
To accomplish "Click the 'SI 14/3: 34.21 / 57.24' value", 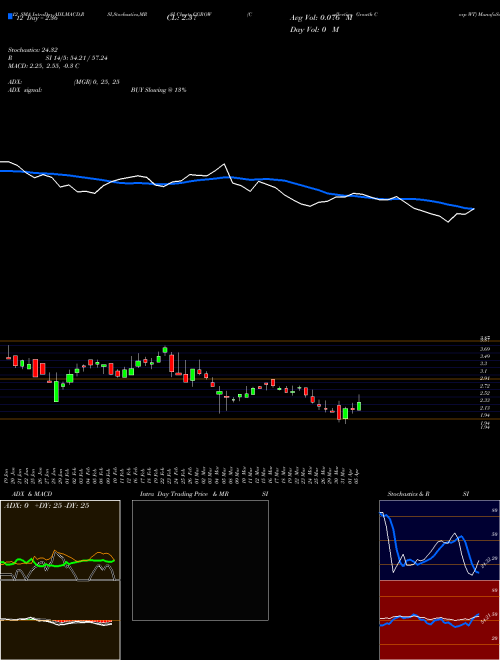I will coord(77,58).
